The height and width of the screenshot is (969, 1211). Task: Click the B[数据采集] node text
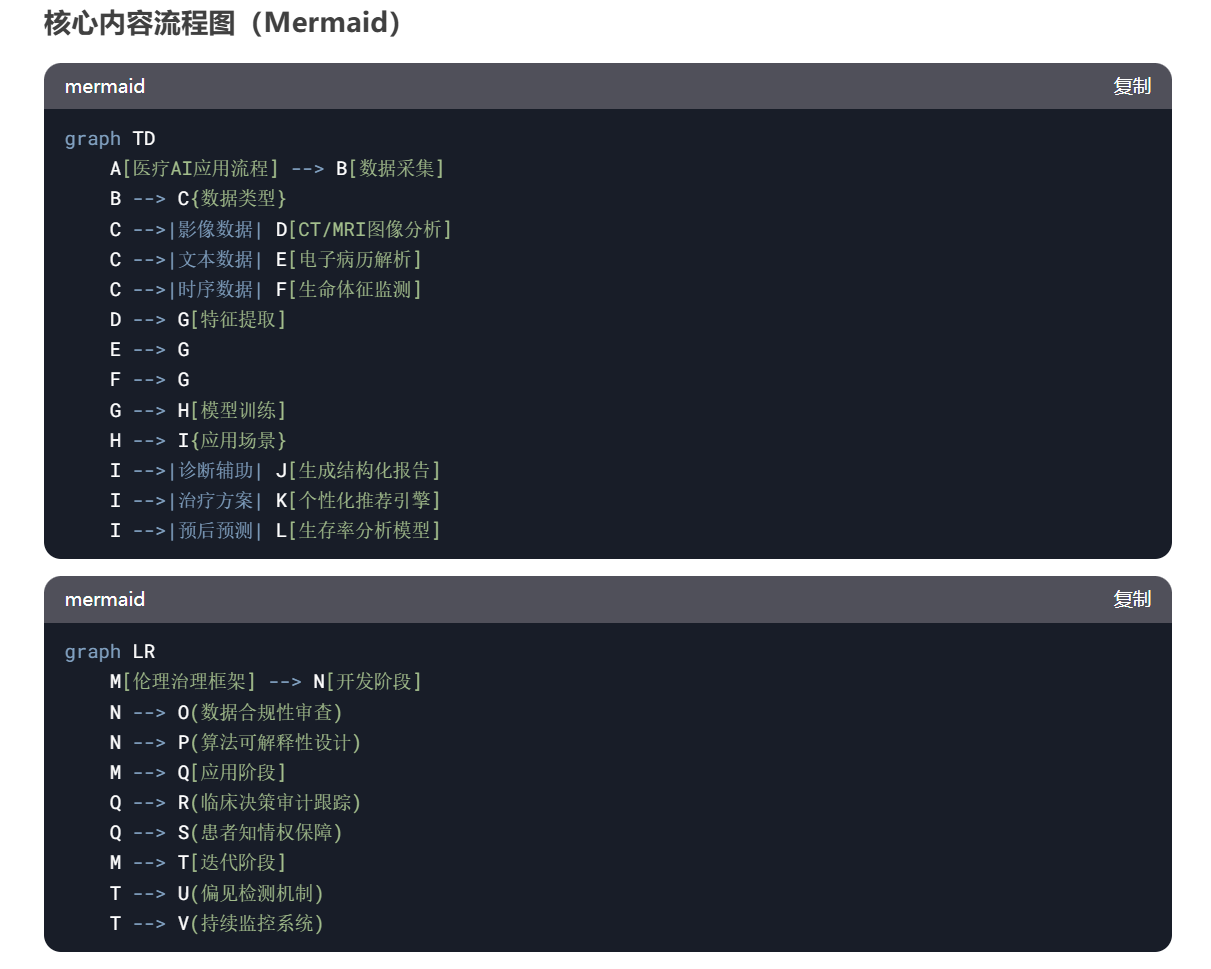point(390,169)
